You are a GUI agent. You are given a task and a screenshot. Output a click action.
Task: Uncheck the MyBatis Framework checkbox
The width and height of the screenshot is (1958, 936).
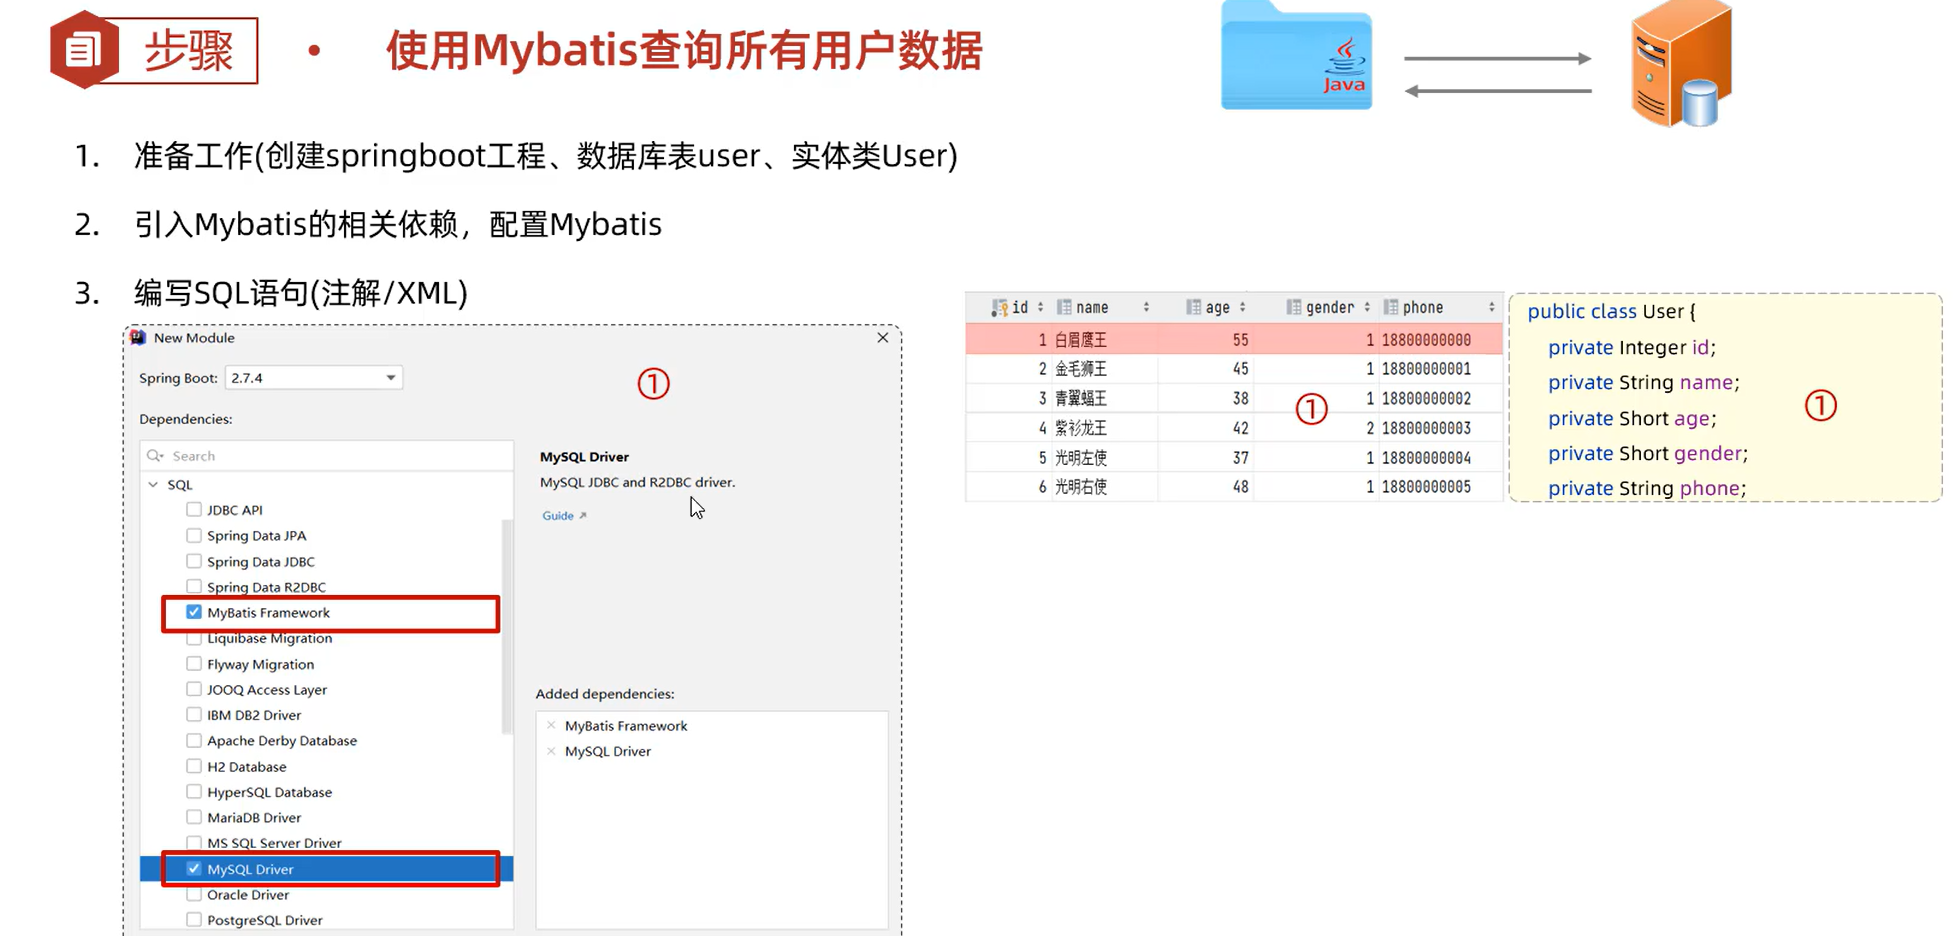194,613
